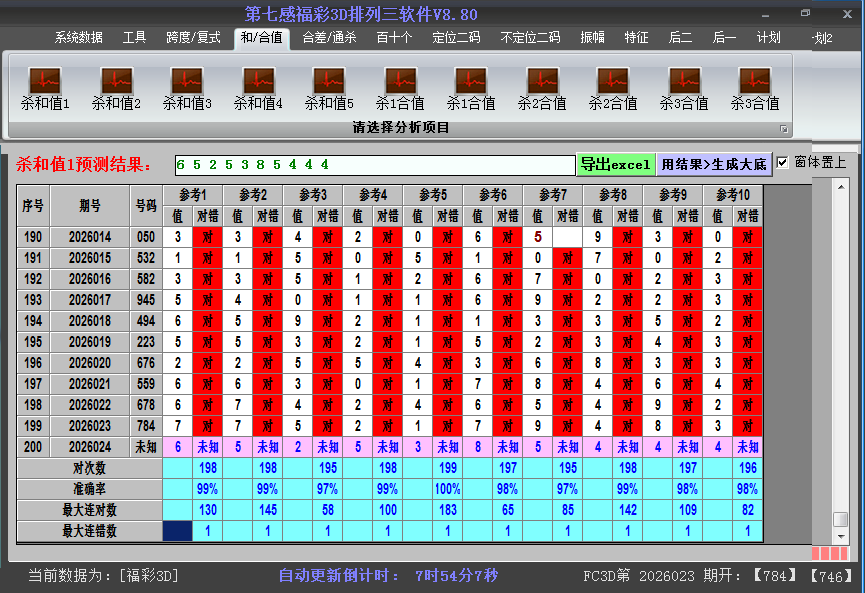The image size is (865, 593).
Task: Open the 系统数据 tab
Action: [x=79, y=38]
